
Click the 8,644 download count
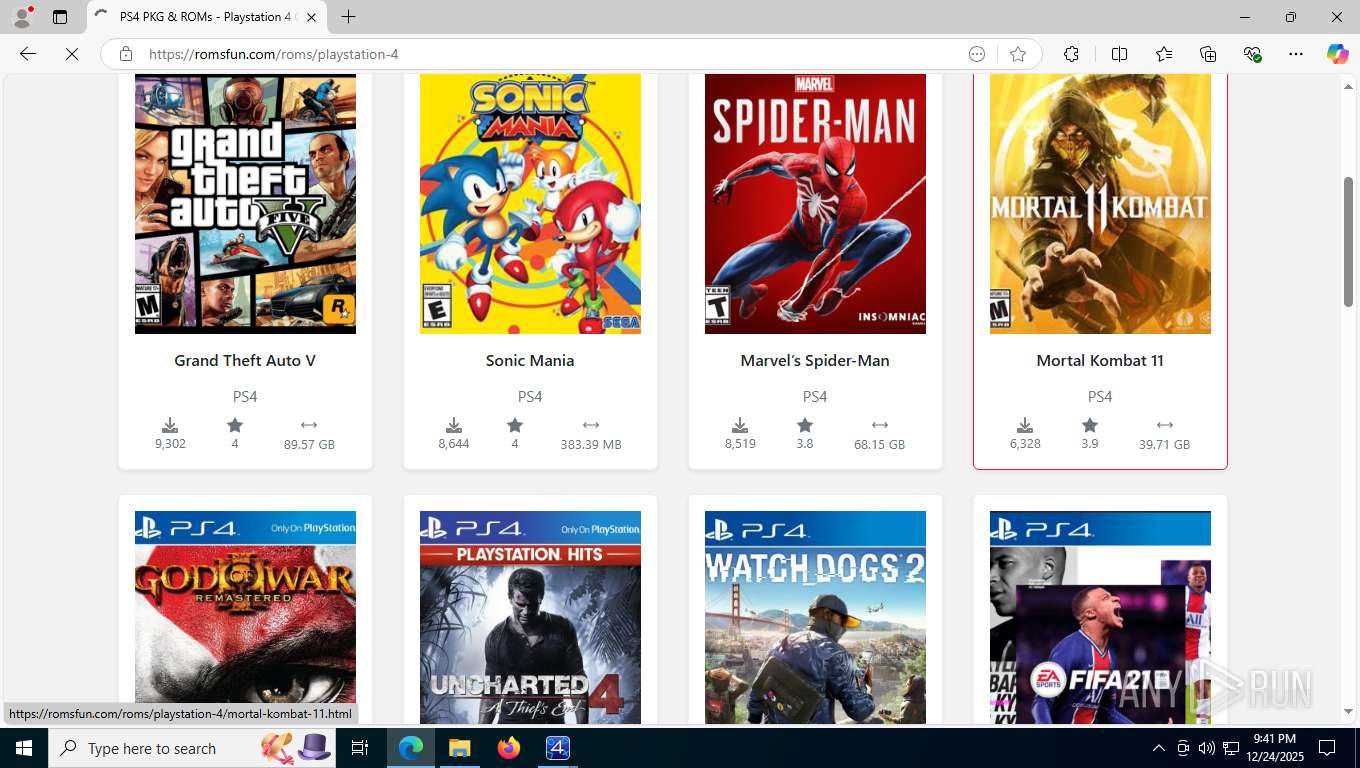(454, 443)
